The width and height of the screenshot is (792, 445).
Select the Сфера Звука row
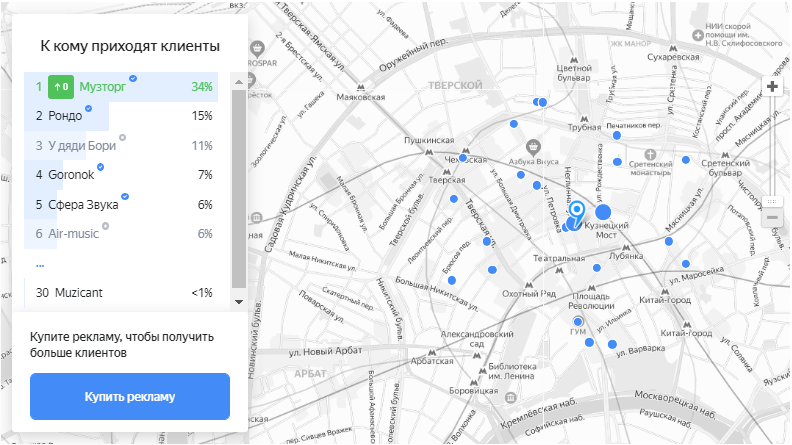click(x=121, y=205)
